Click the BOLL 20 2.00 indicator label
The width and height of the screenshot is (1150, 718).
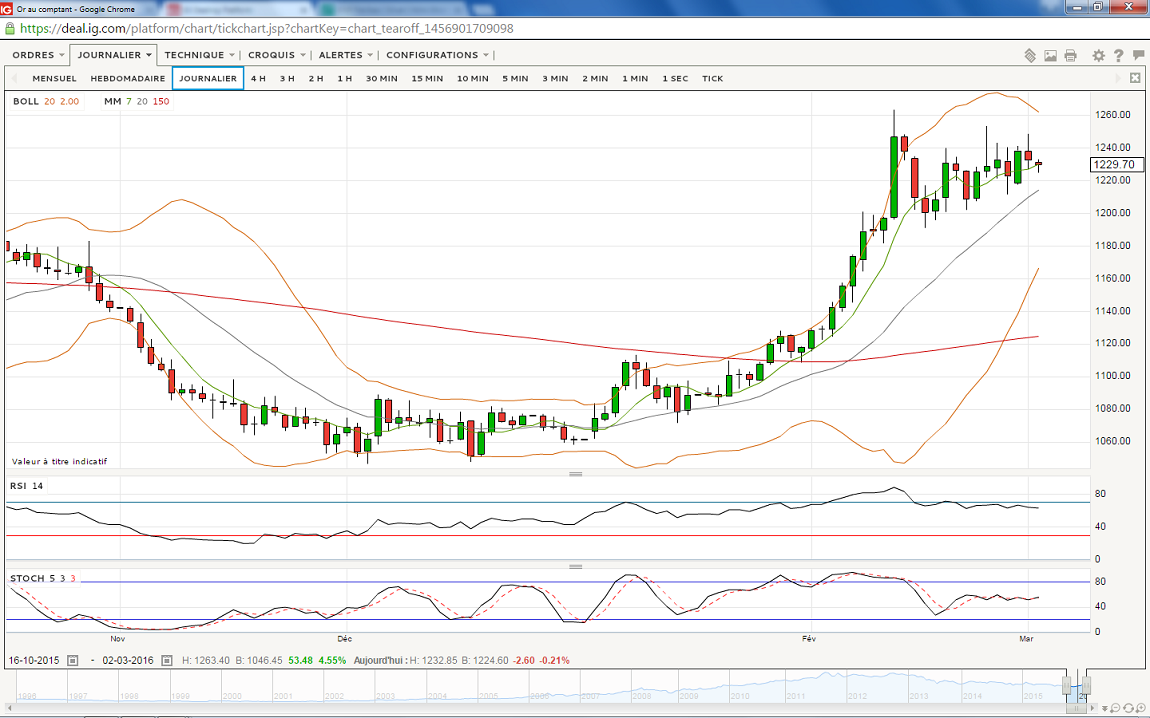pos(46,101)
